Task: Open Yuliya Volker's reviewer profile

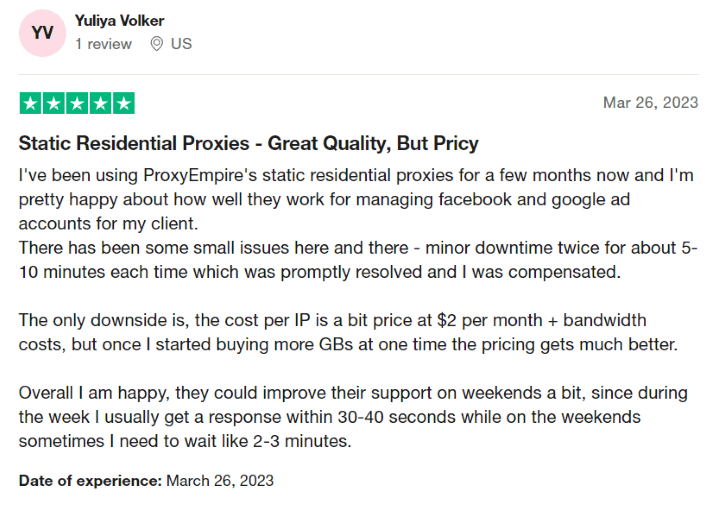Action: point(119,21)
